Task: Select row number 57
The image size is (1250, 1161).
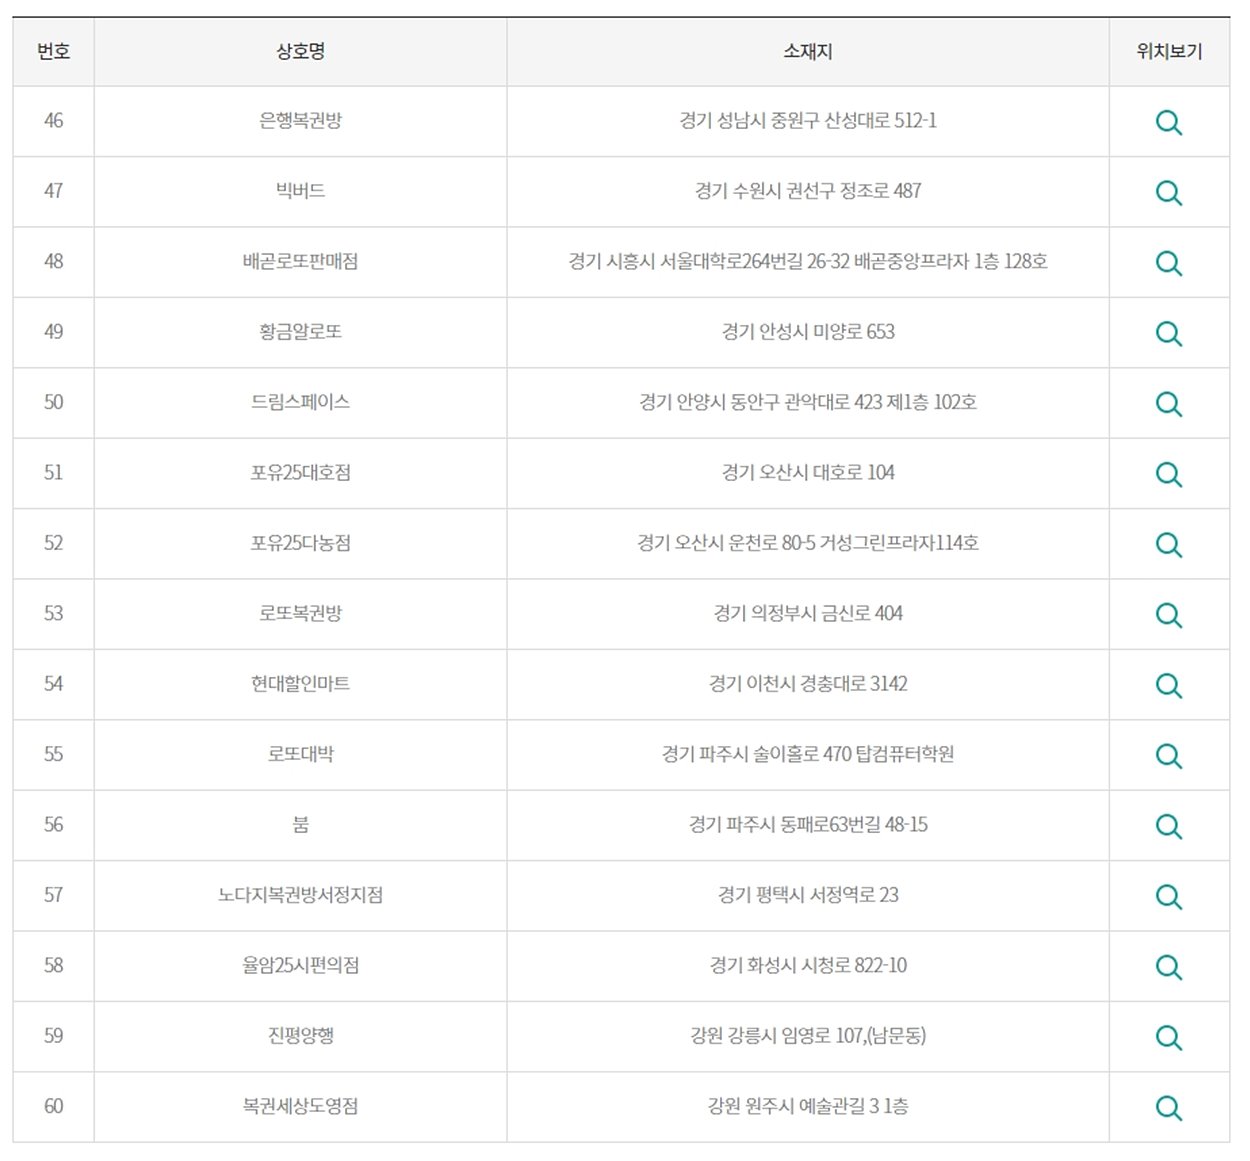Action: coord(54,894)
